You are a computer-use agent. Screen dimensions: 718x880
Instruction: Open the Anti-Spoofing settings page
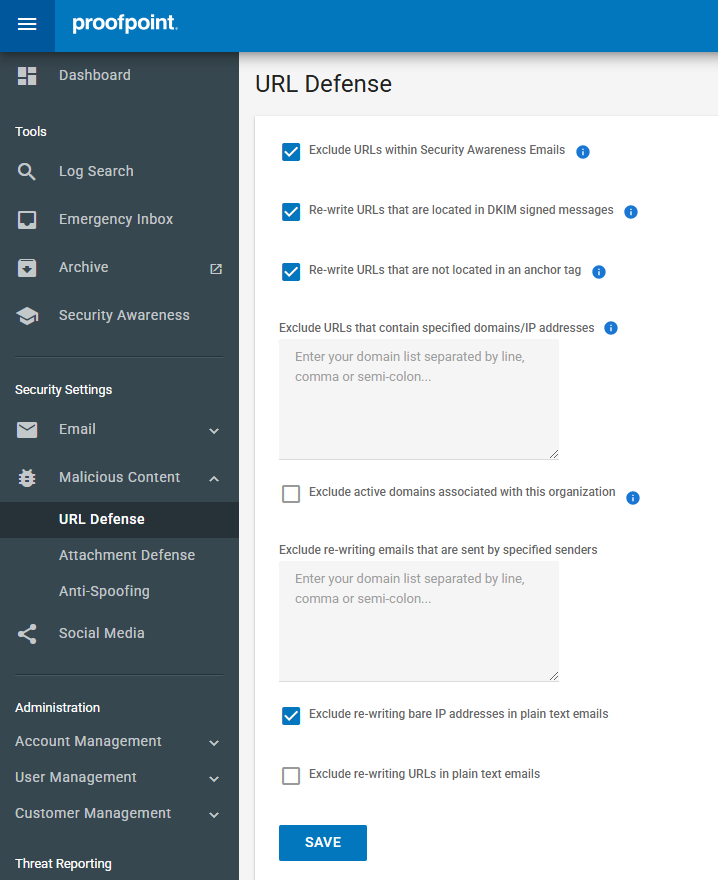104,591
